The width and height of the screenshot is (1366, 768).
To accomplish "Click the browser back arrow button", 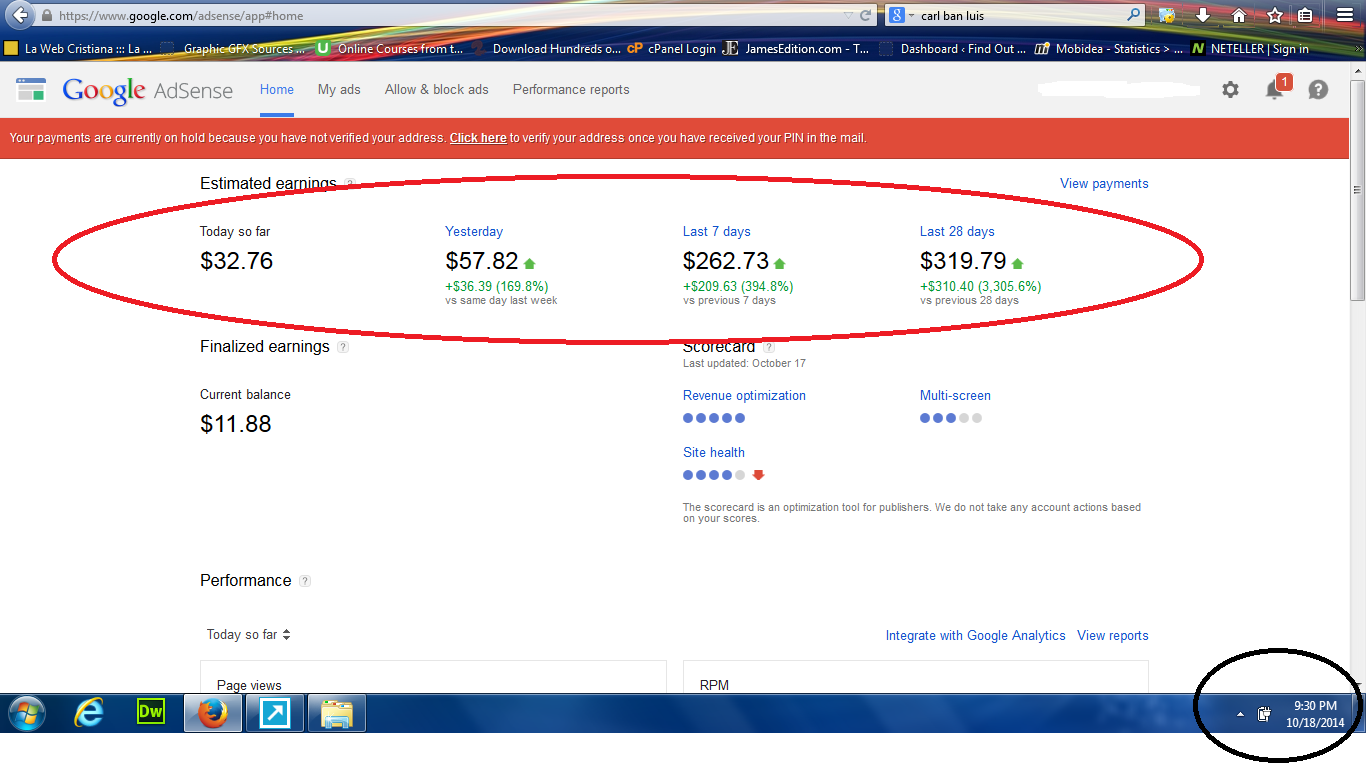I will [x=19, y=15].
